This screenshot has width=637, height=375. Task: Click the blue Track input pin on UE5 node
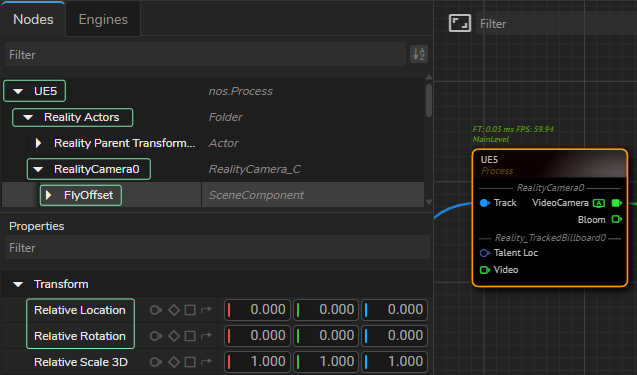tap(485, 203)
